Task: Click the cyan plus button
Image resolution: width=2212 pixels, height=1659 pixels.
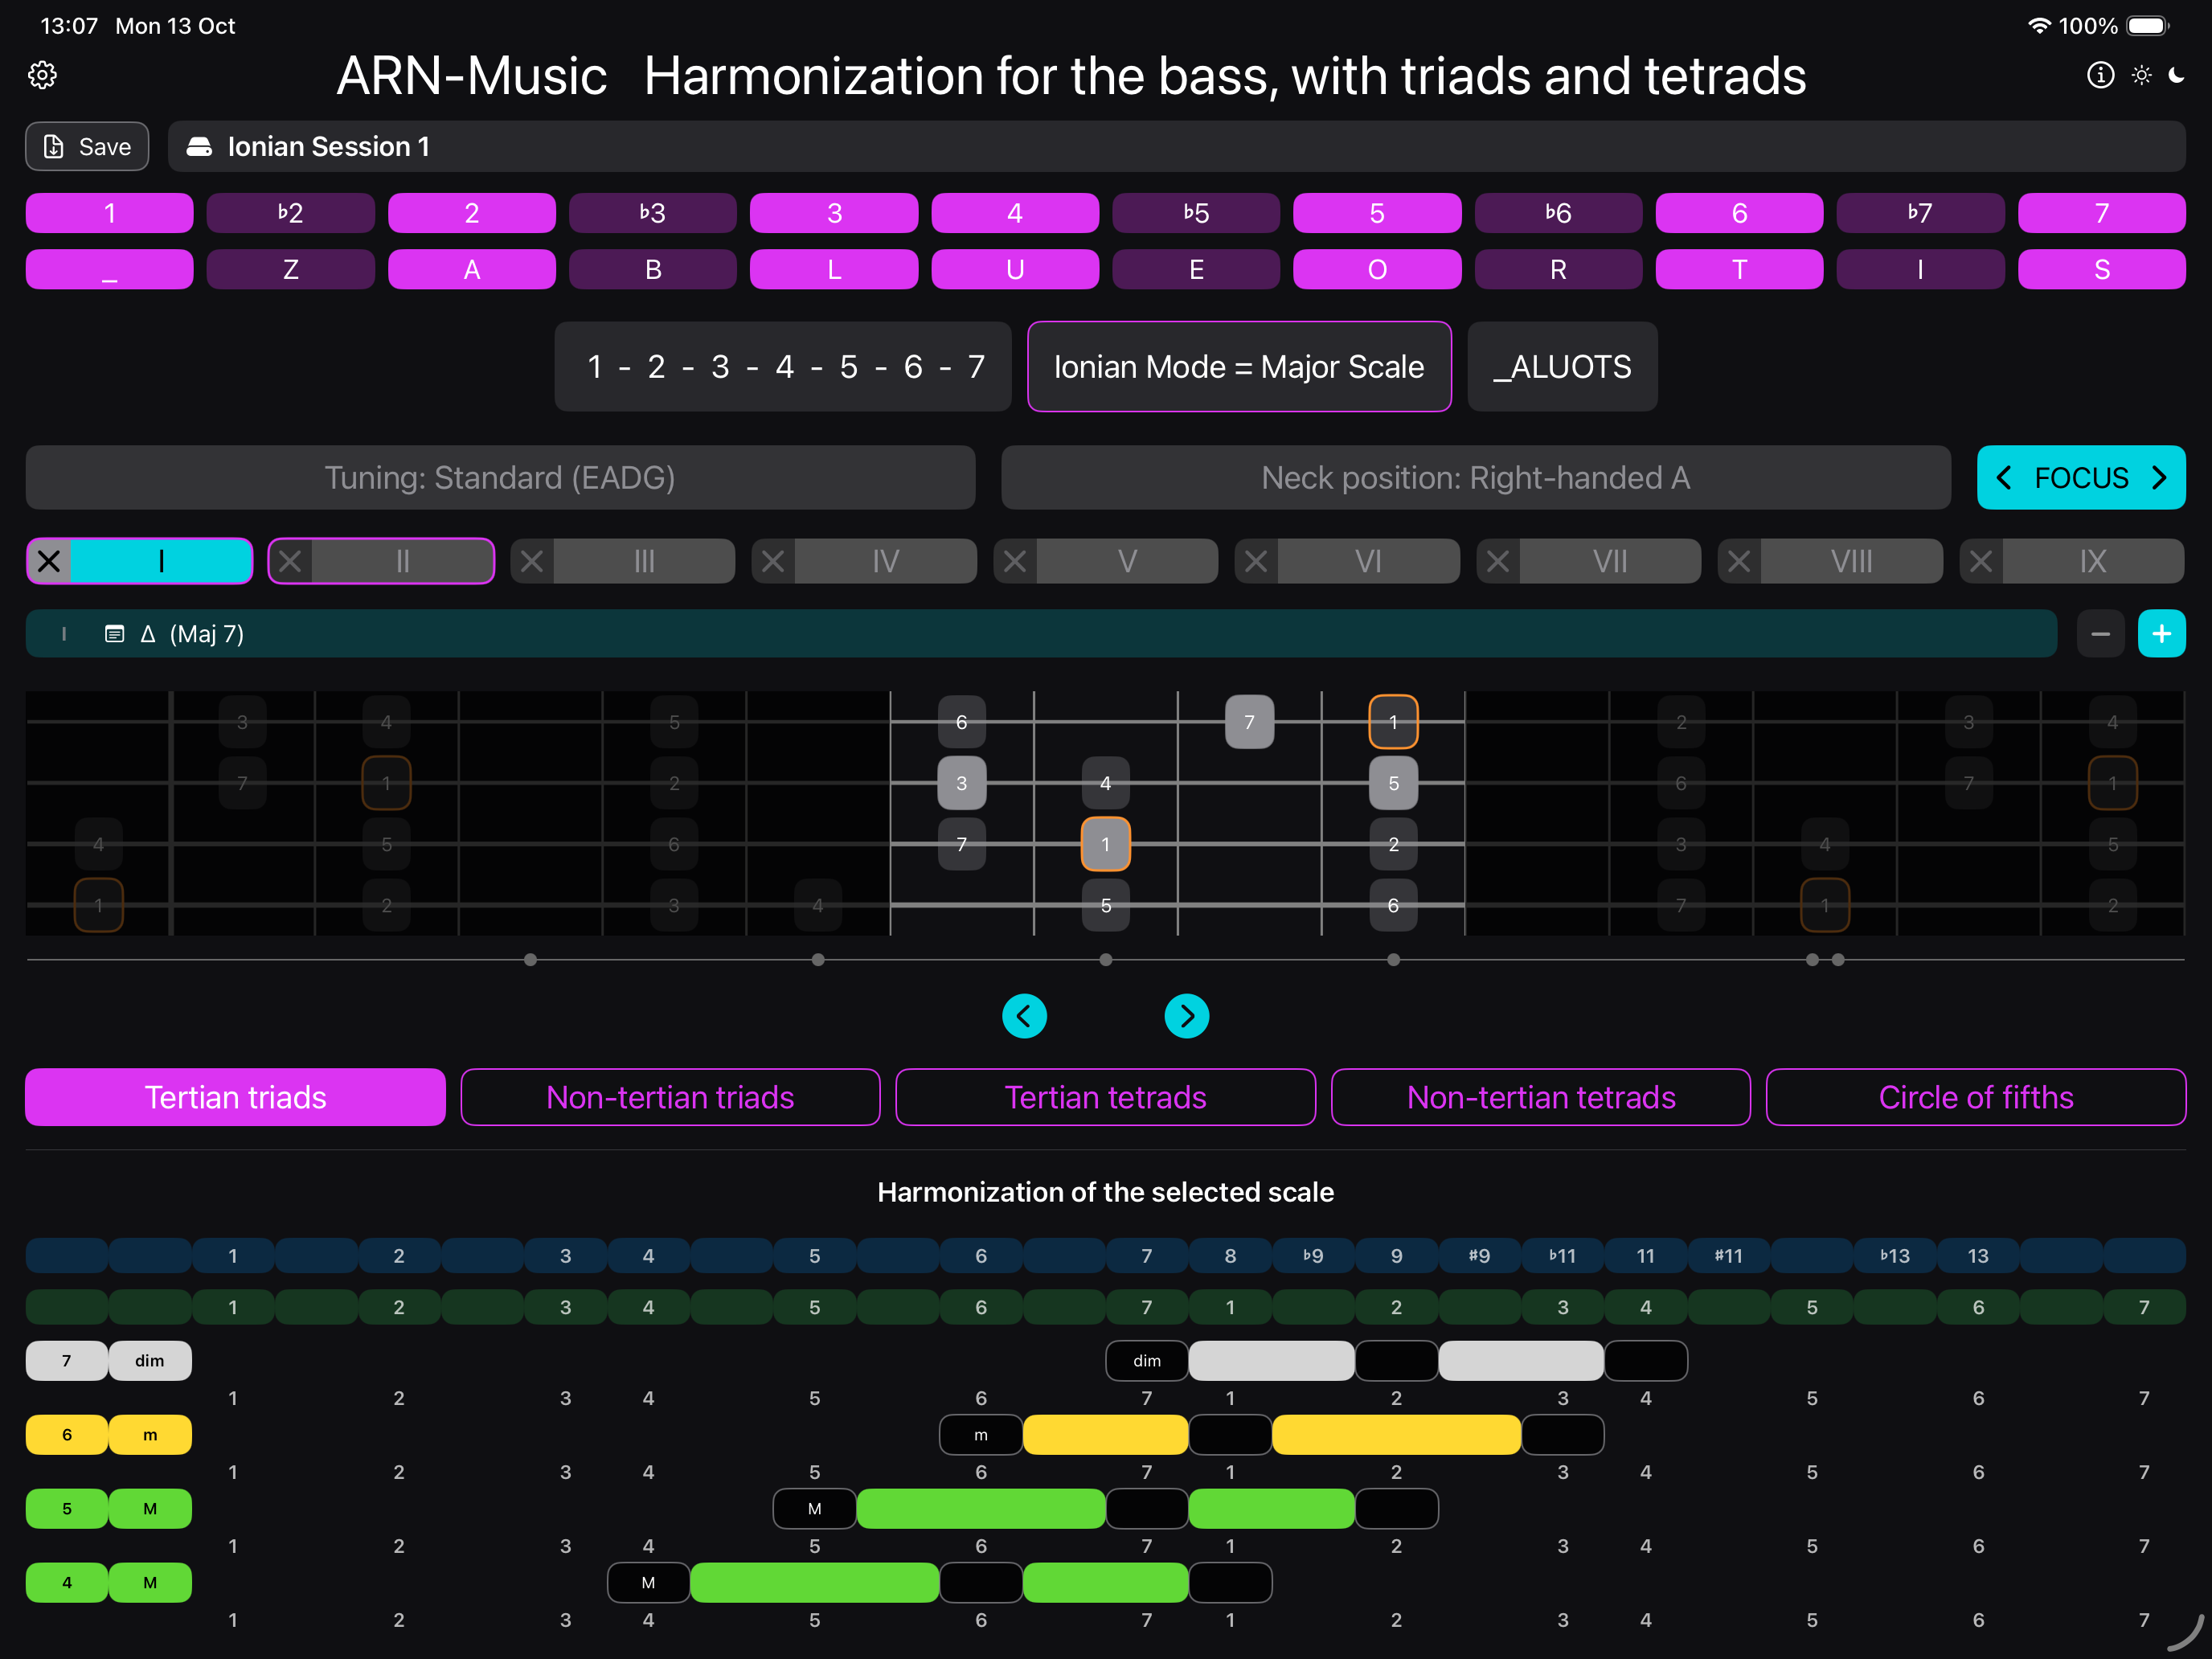Action: coord(2161,634)
